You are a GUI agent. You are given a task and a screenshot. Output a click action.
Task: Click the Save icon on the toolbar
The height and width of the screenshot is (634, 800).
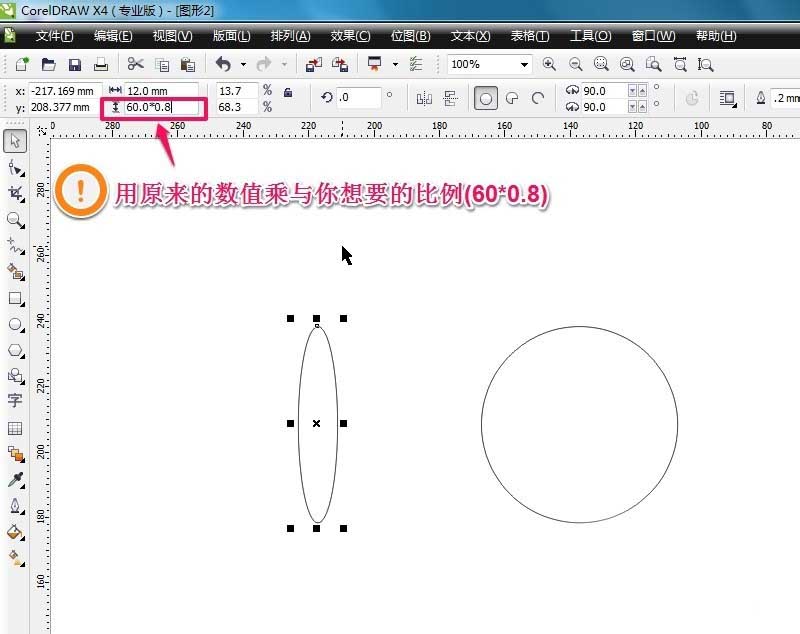74,63
